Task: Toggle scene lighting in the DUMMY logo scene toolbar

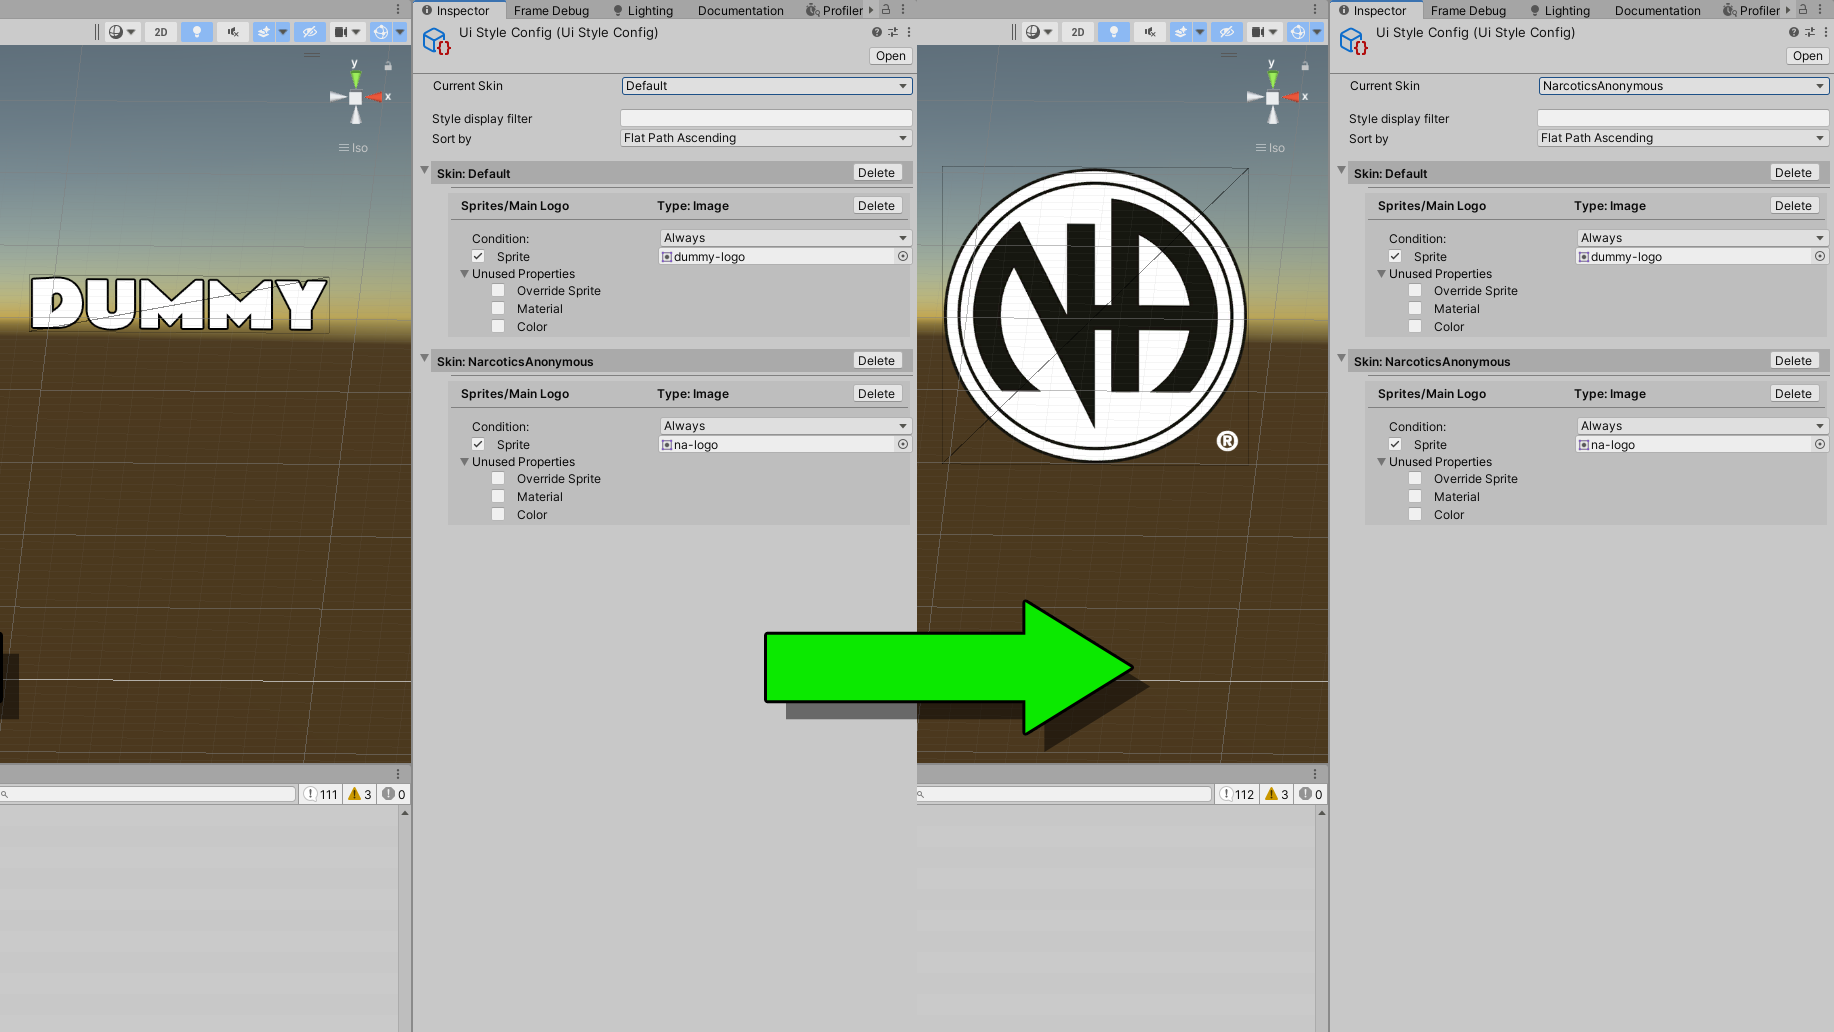Action: coord(197,32)
